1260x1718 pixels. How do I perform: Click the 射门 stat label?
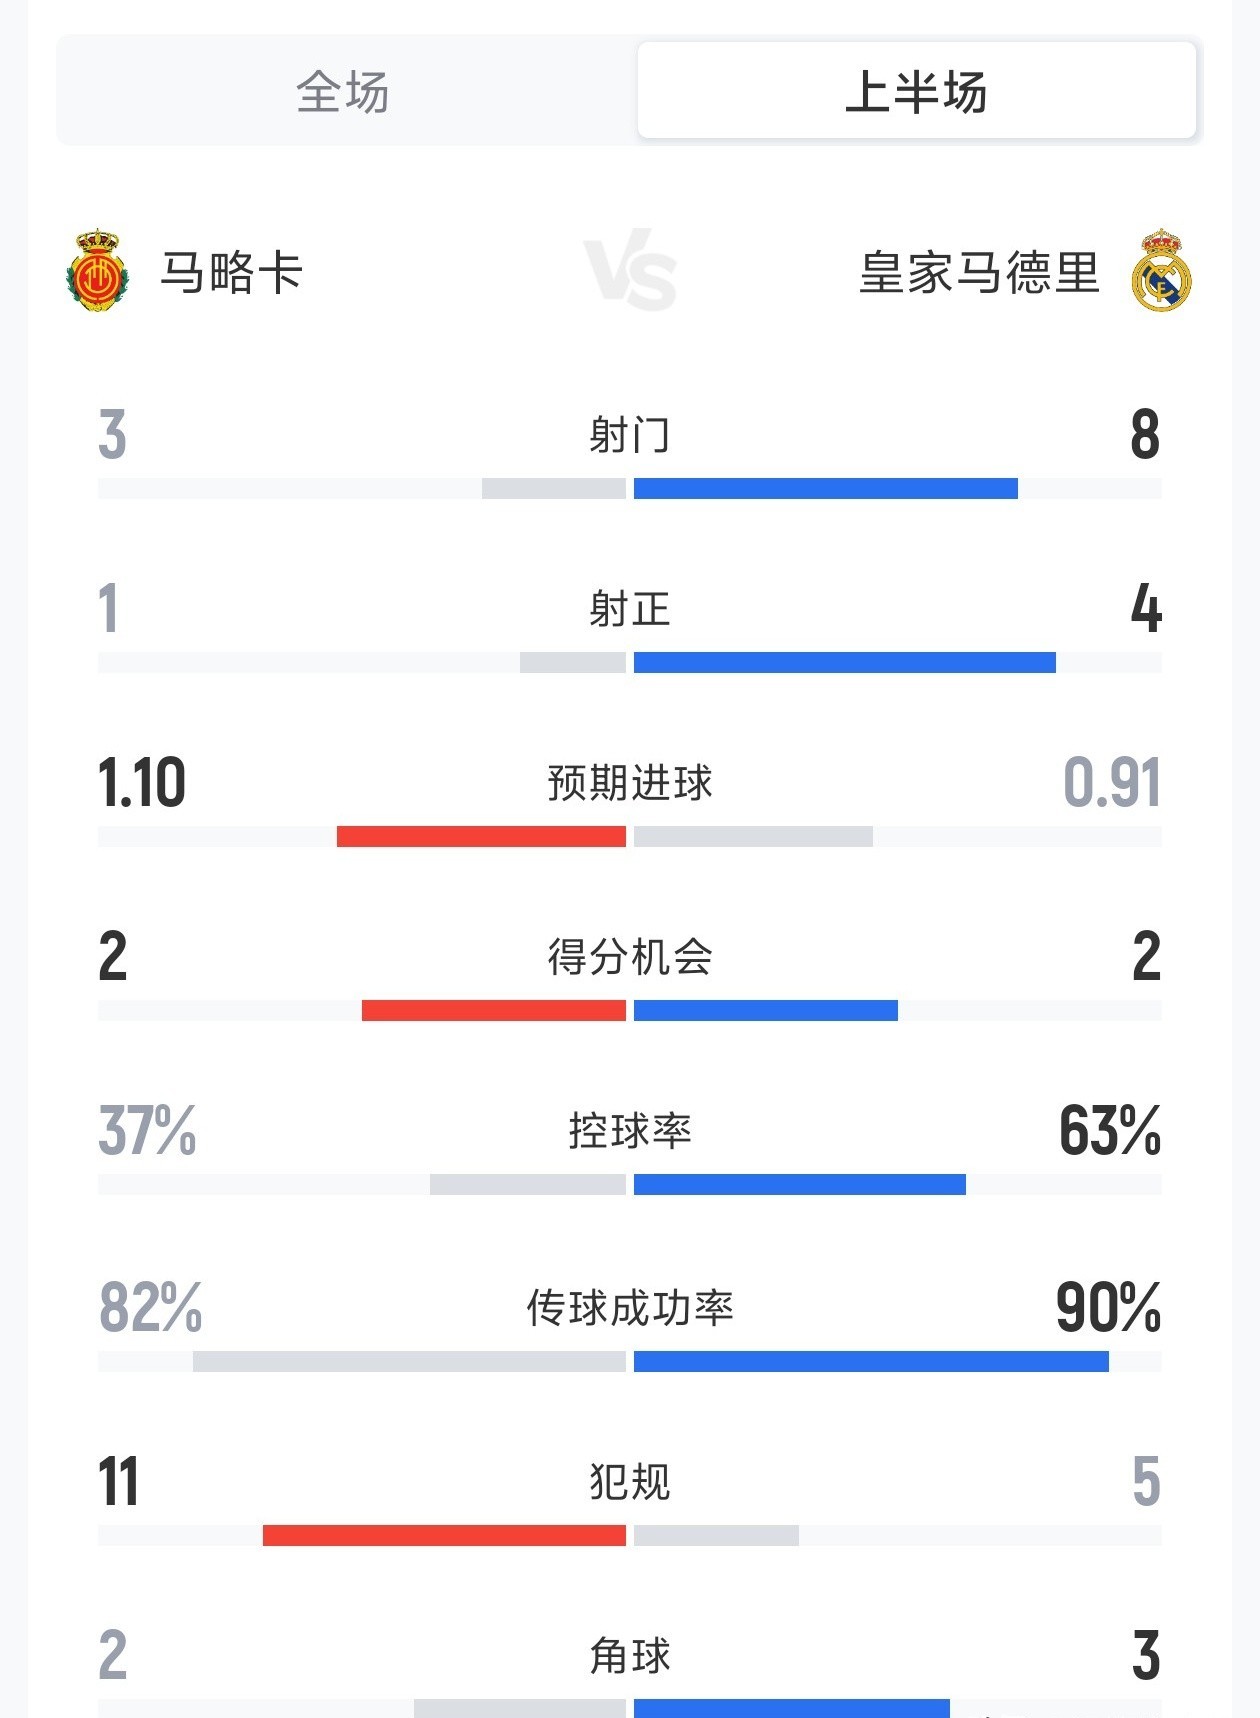click(x=630, y=435)
